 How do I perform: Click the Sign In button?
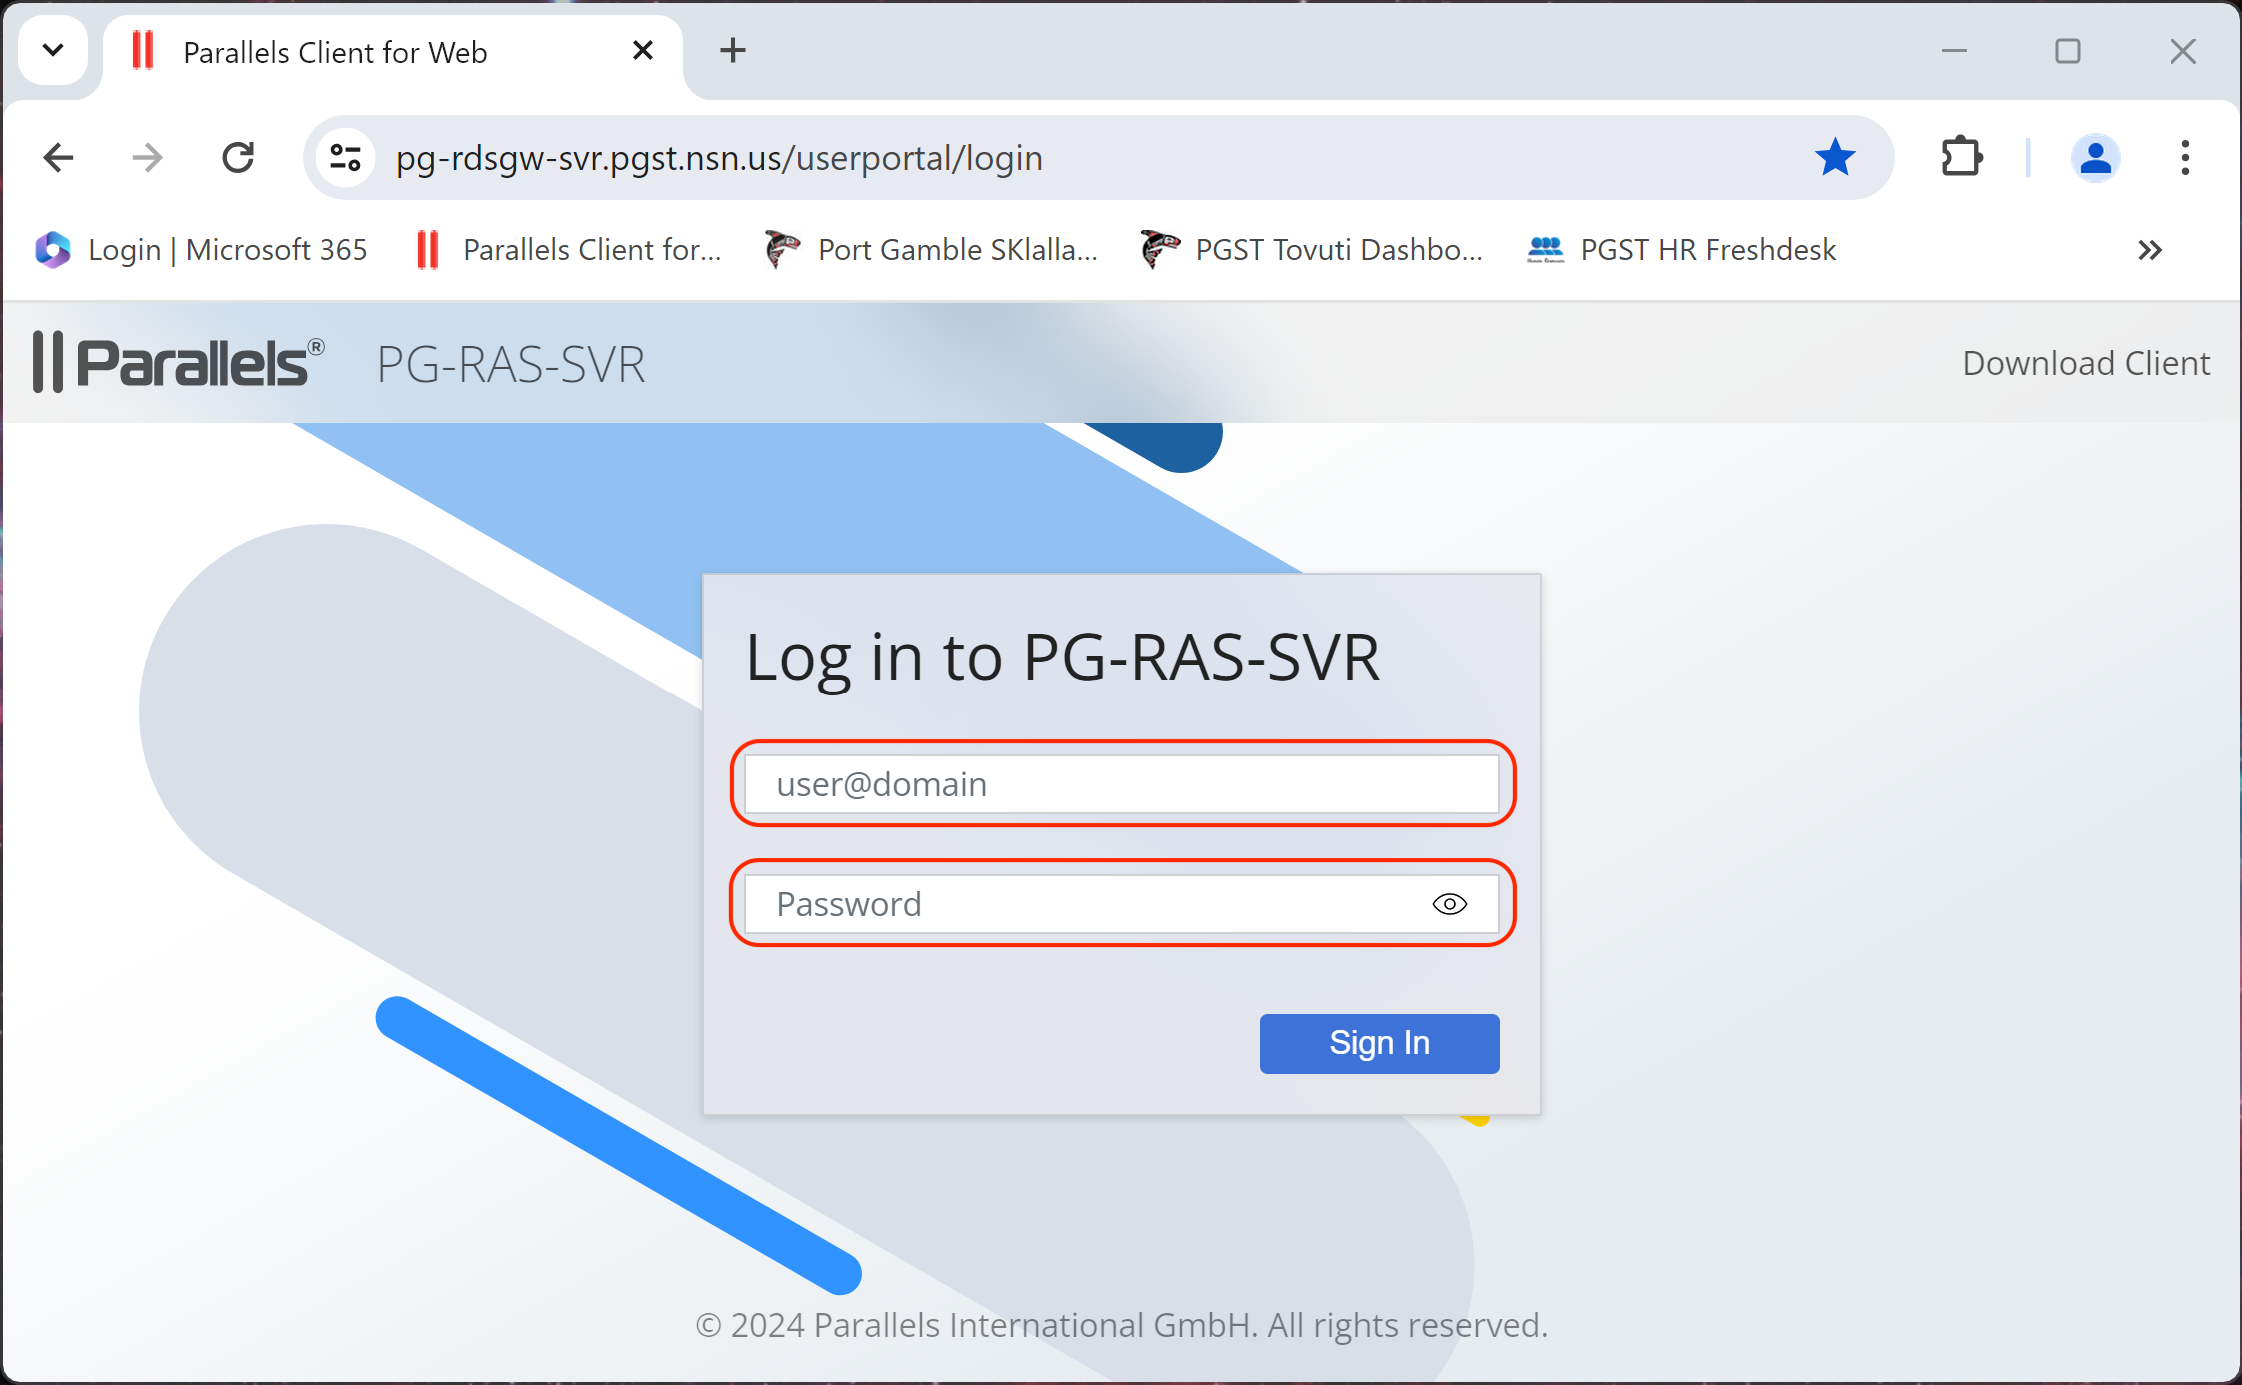(x=1378, y=1043)
